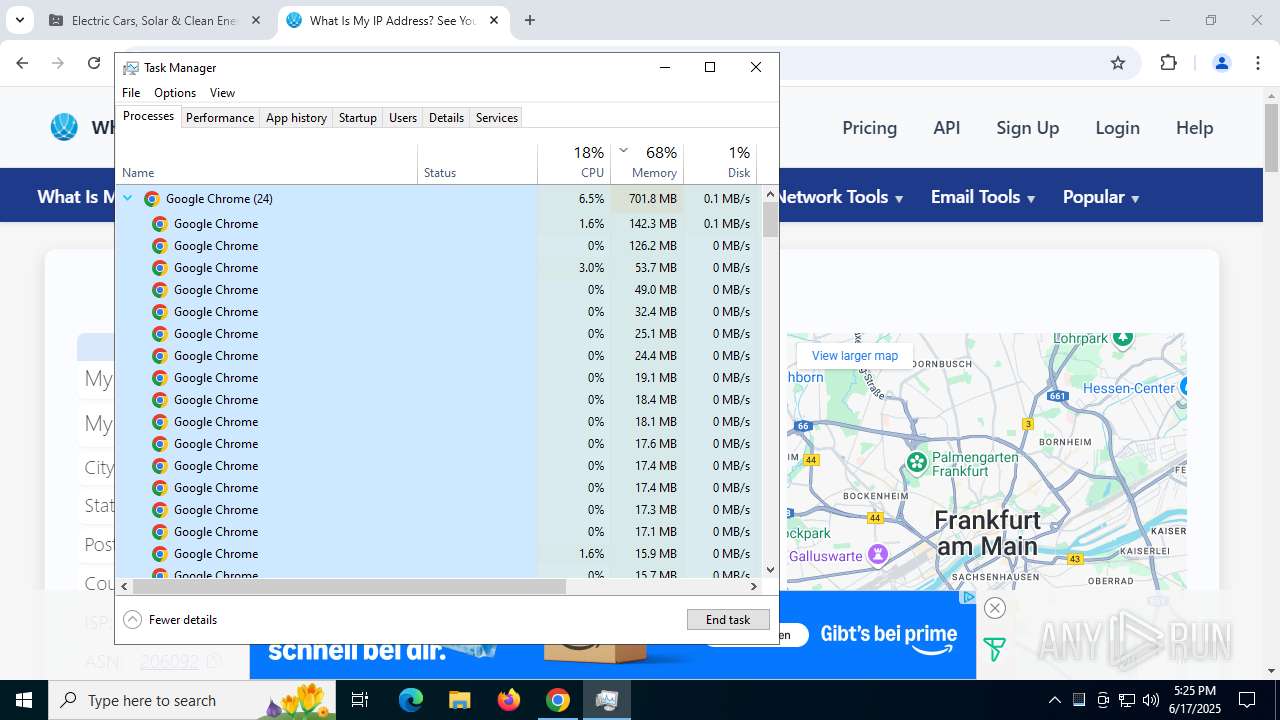Expand the Popular dropdown menu
Screen dimensions: 1280x720
(1101, 197)
